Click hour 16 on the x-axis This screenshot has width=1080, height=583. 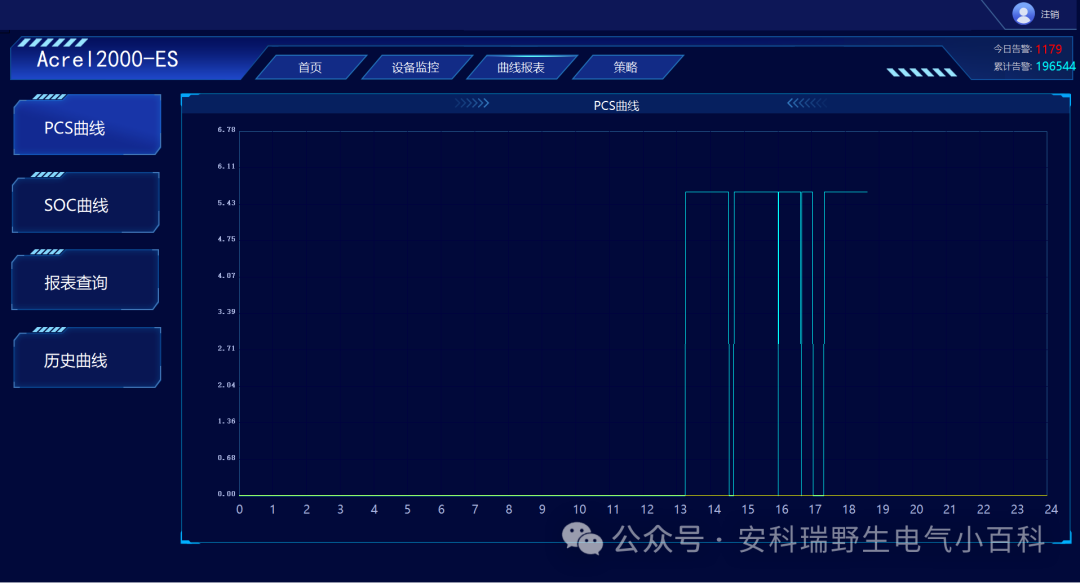click(x=782, y=509)
